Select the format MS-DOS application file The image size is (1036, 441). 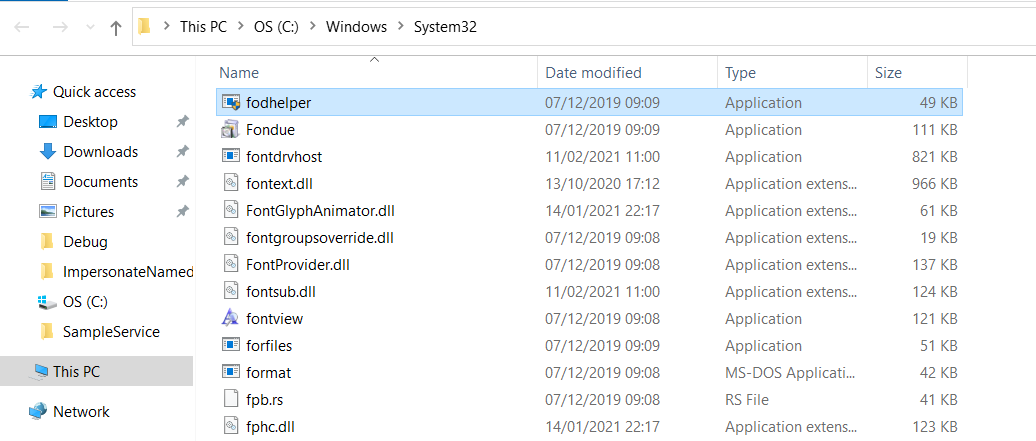tap(268, 372)
